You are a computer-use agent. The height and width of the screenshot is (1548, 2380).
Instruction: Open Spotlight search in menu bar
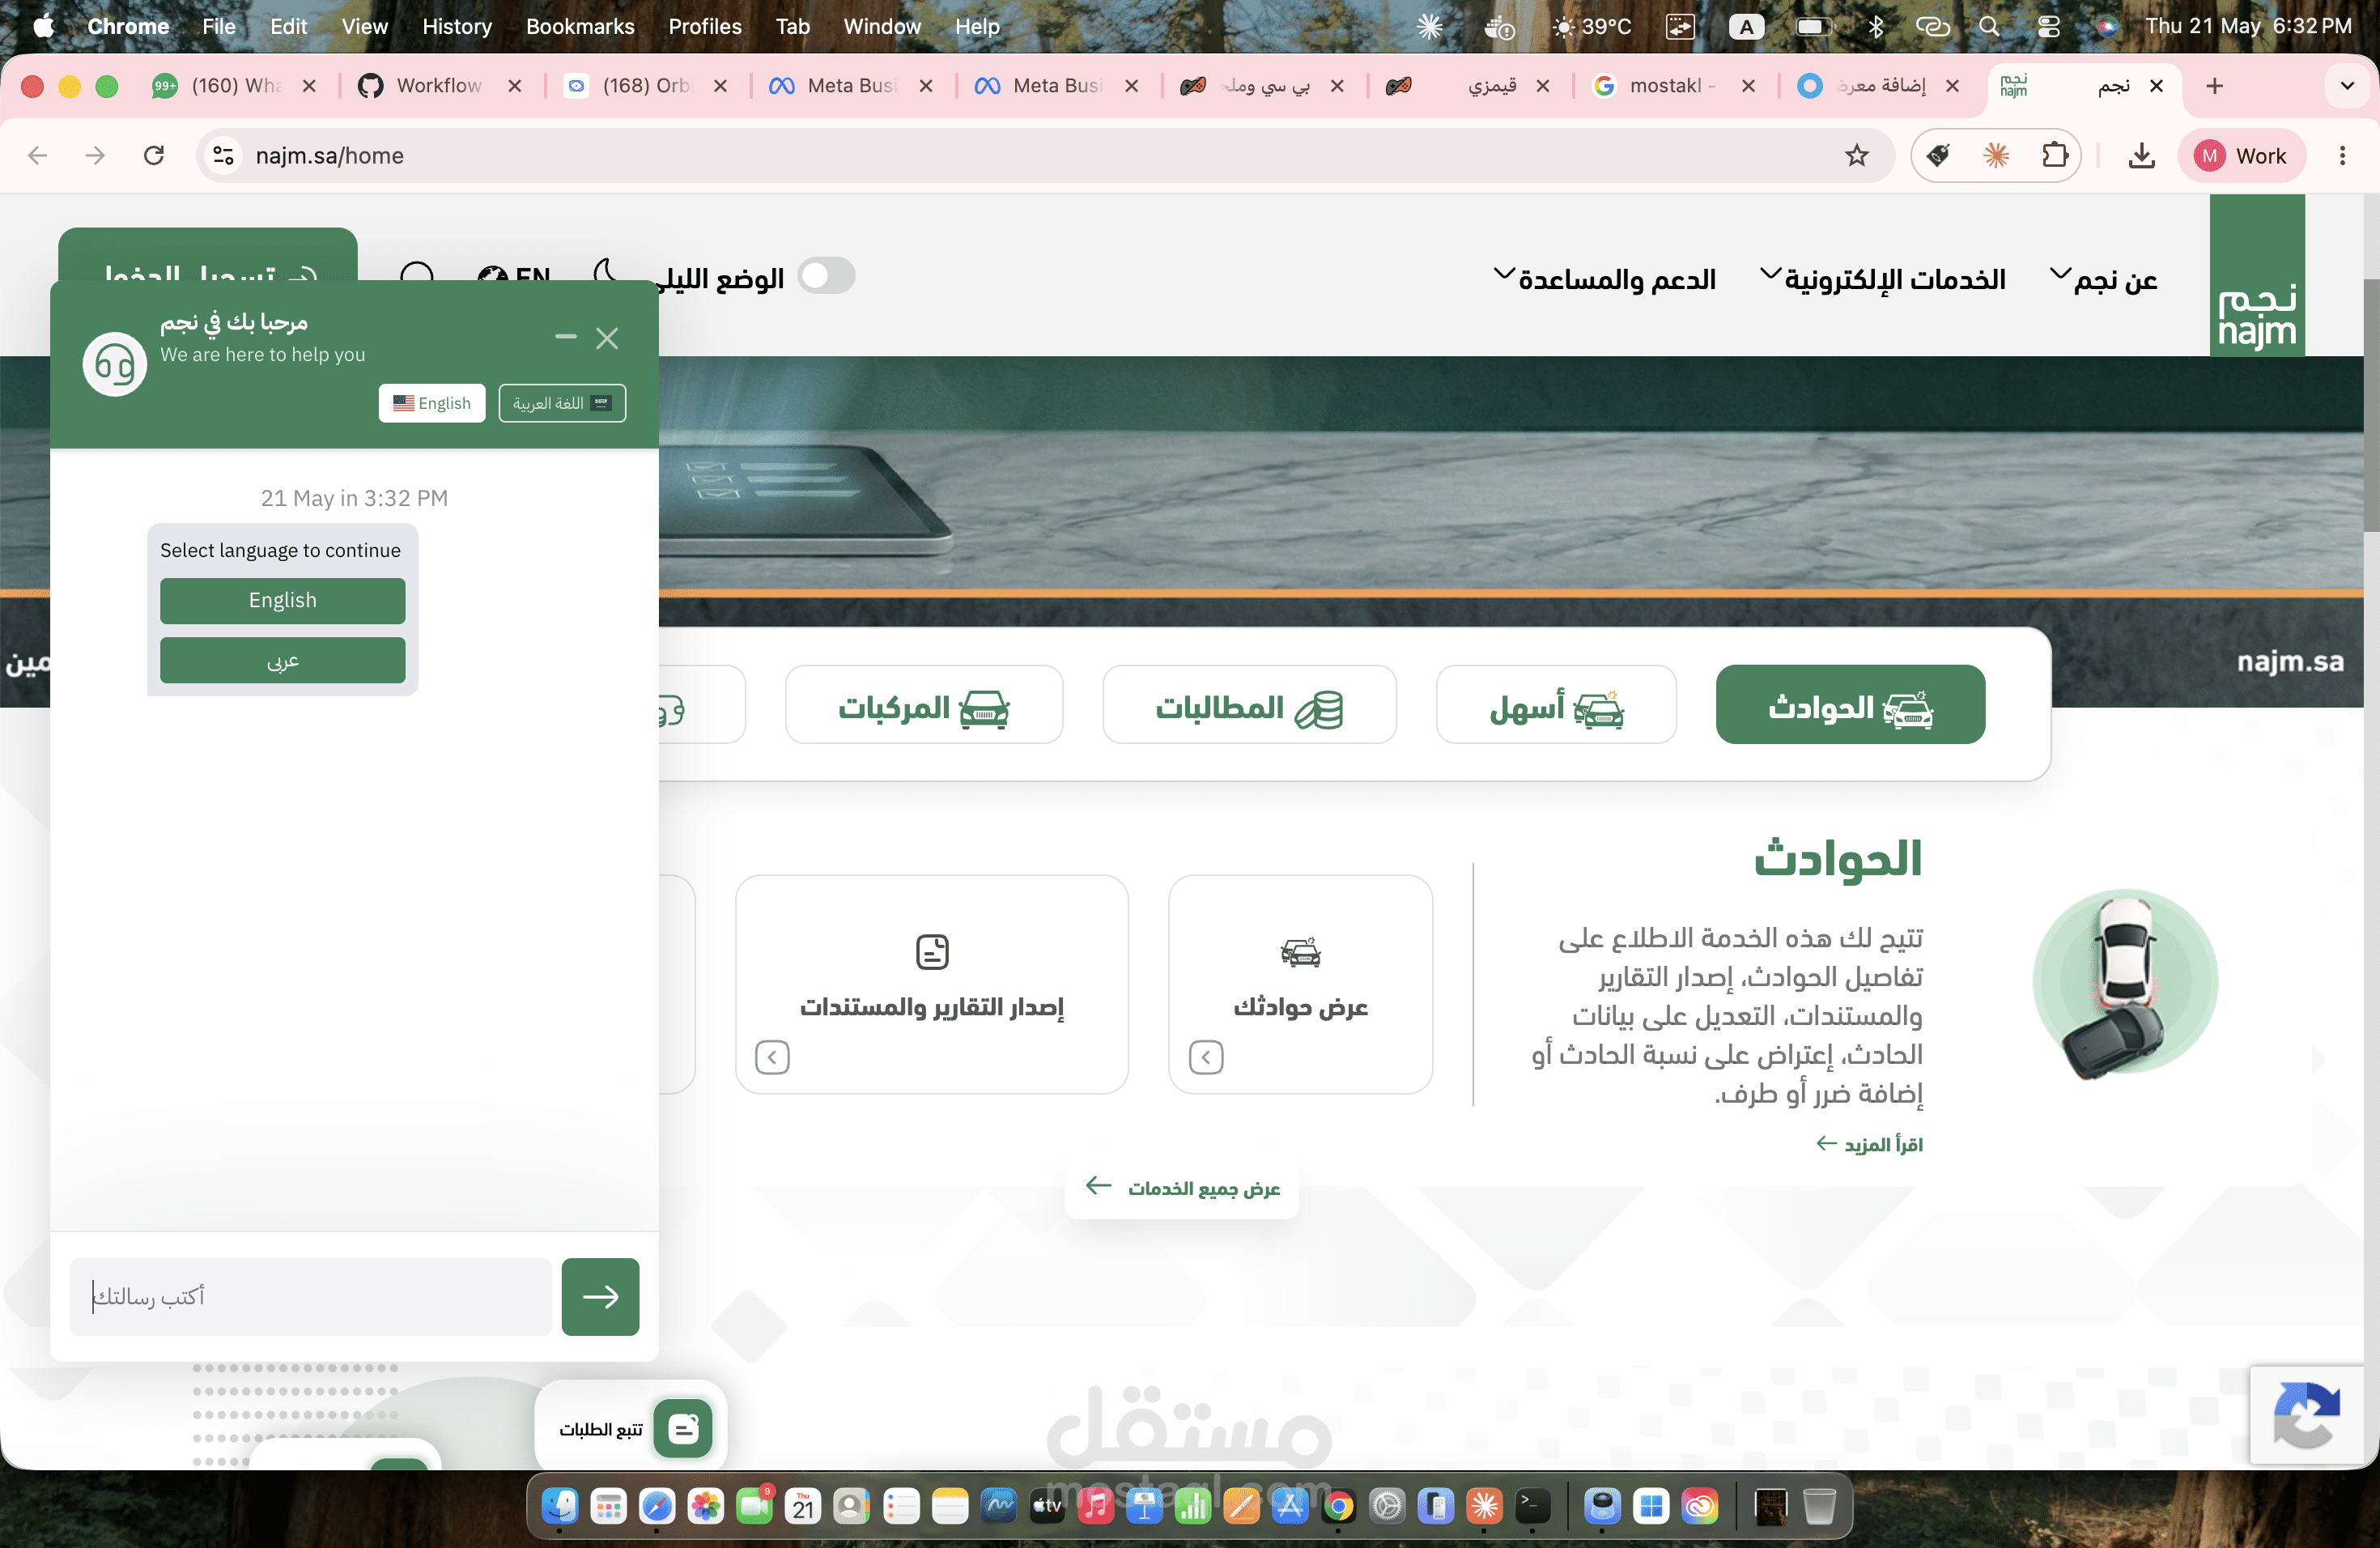pos(1990,26)
